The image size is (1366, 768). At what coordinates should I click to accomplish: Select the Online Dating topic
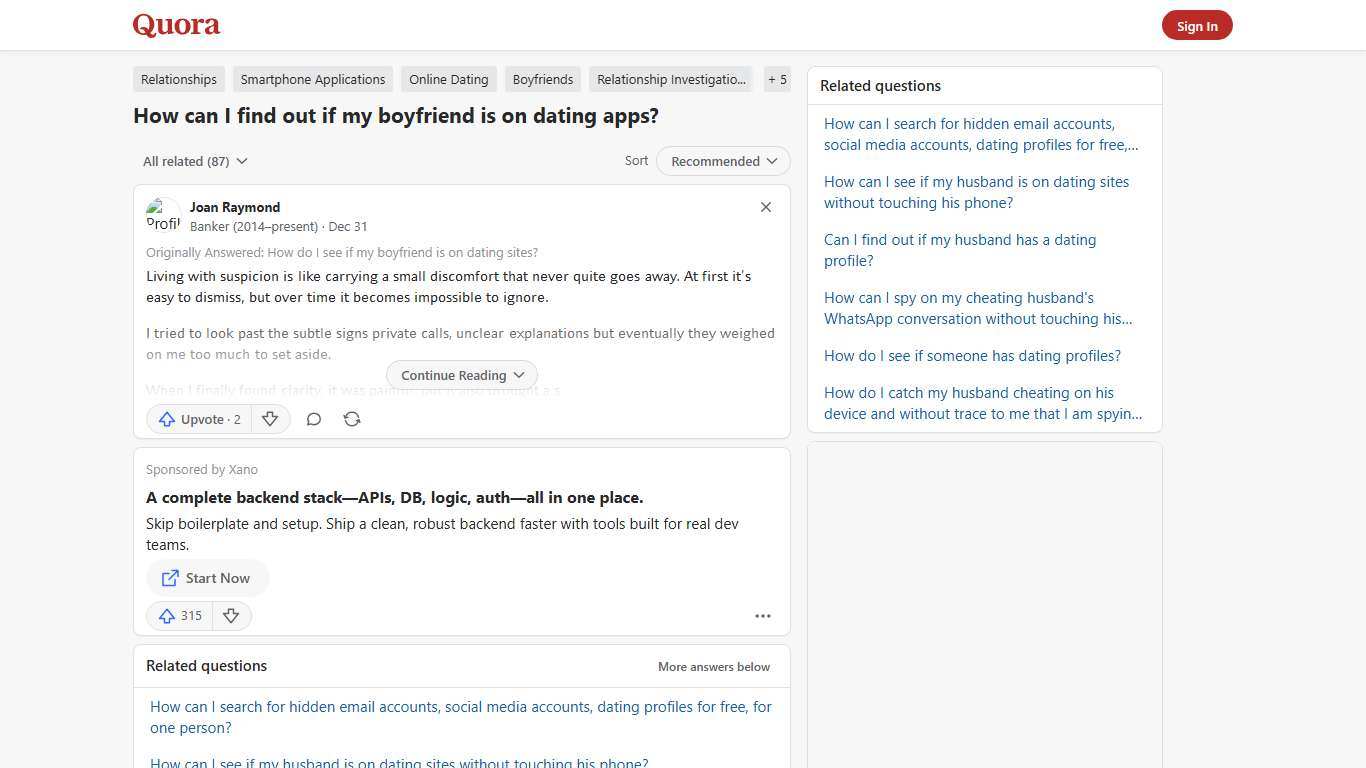tap(448, 79)
